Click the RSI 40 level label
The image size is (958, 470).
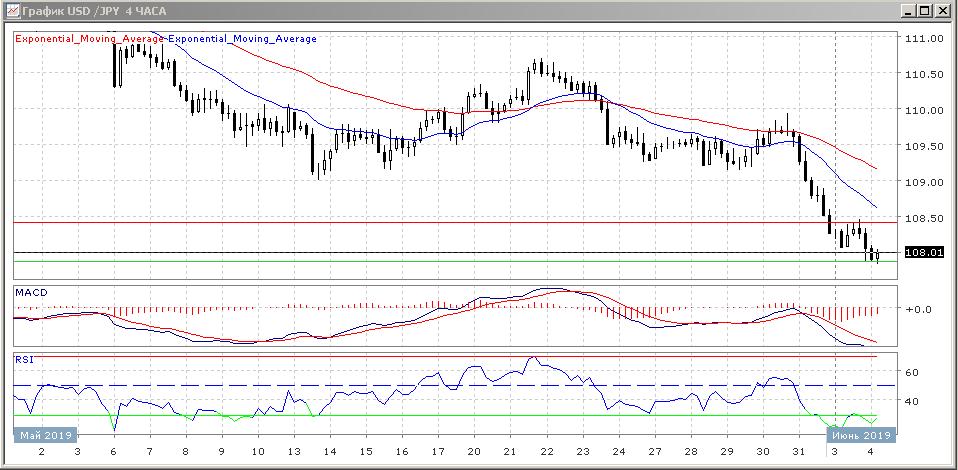click(x=911, y=402)
